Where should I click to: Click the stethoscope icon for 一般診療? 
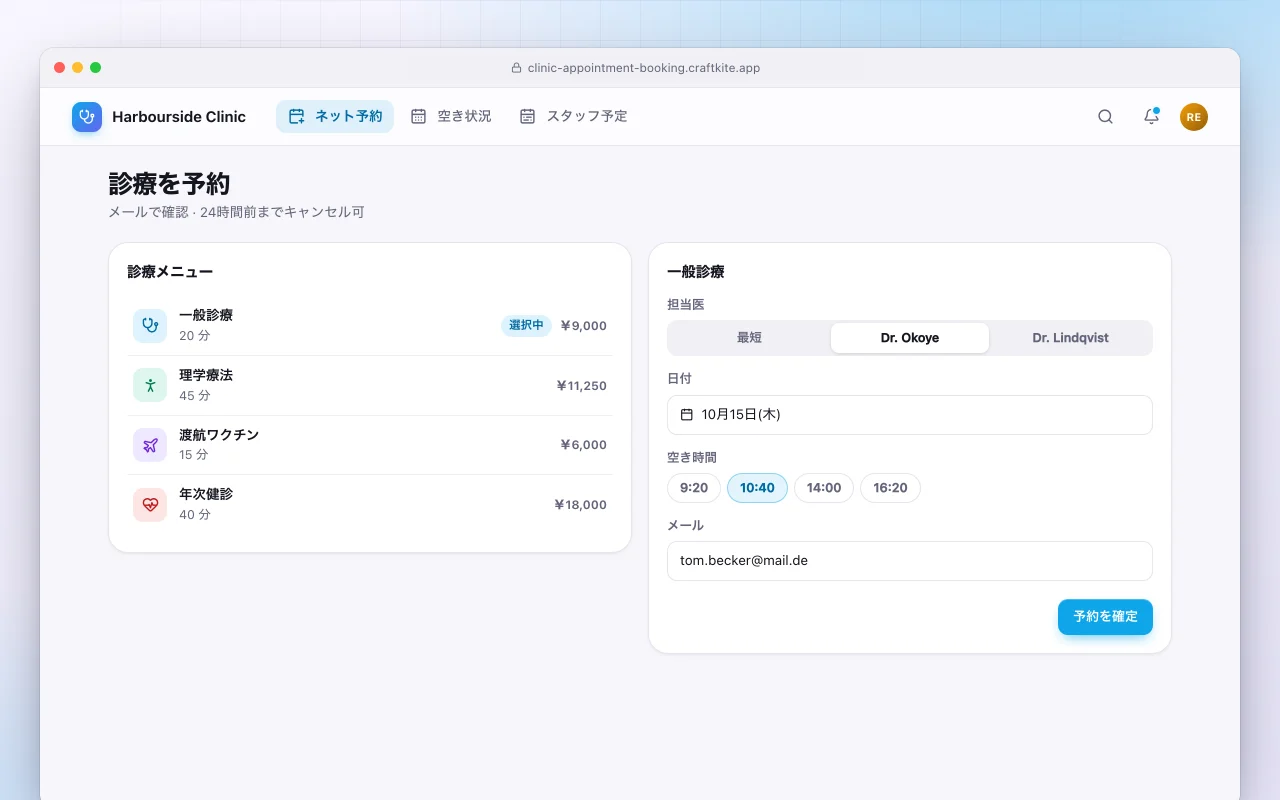pos(150,325)
